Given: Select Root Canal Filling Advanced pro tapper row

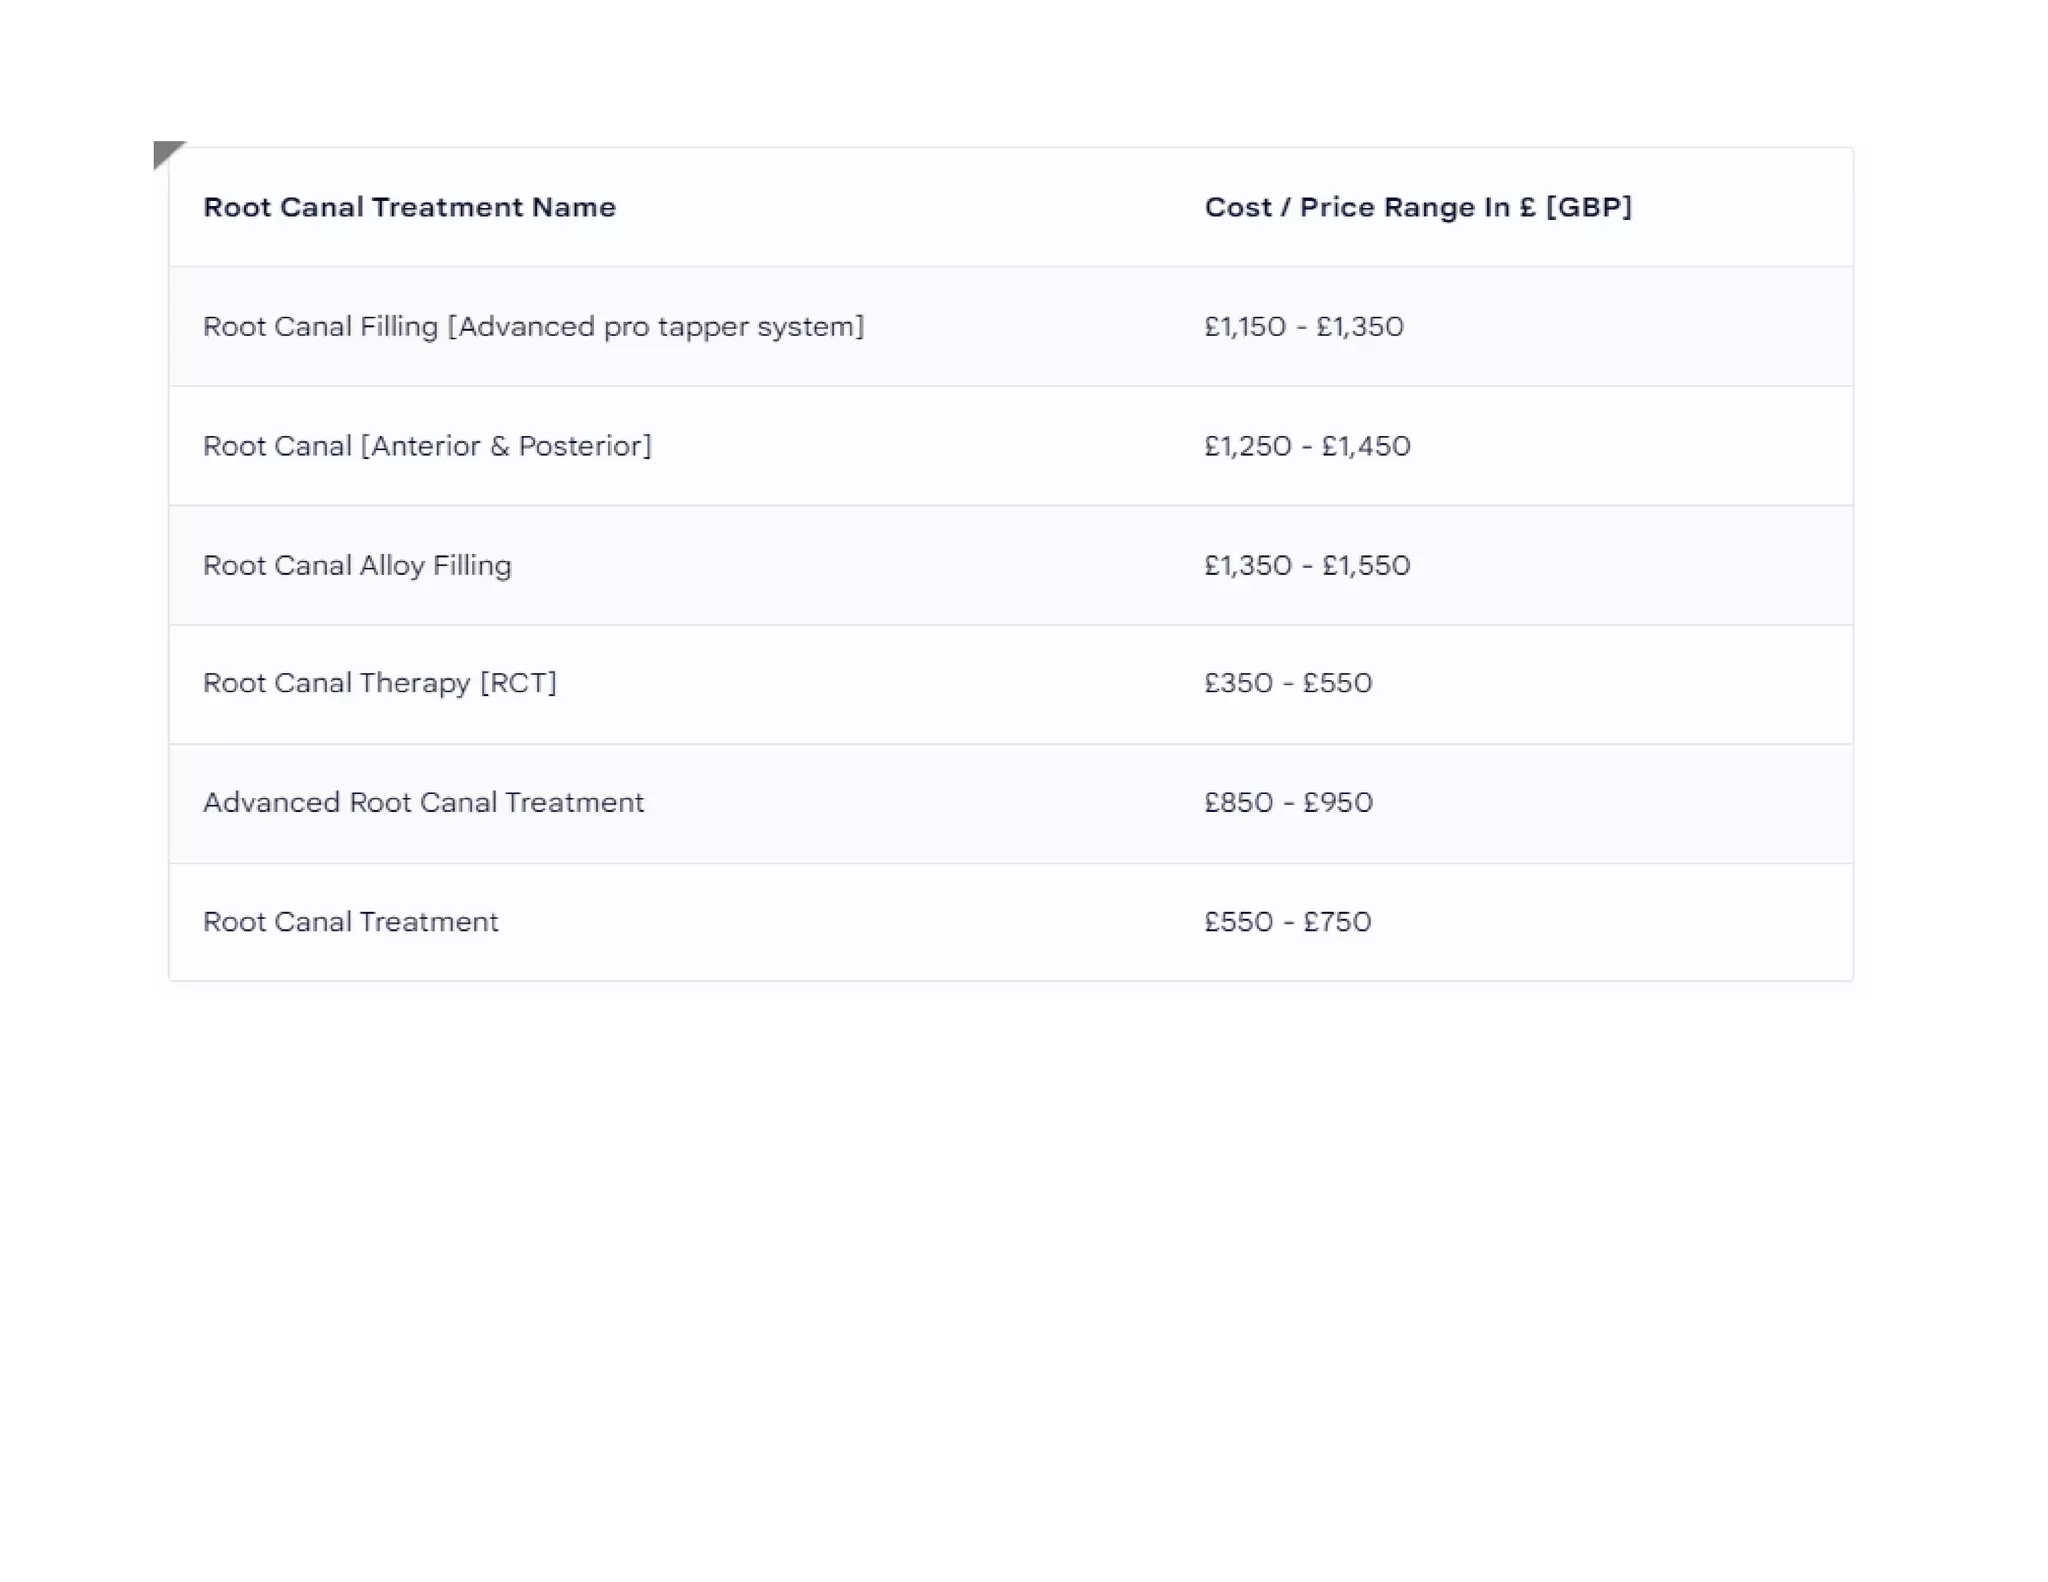Looking at the screenshot, I should tap(533, 327).
